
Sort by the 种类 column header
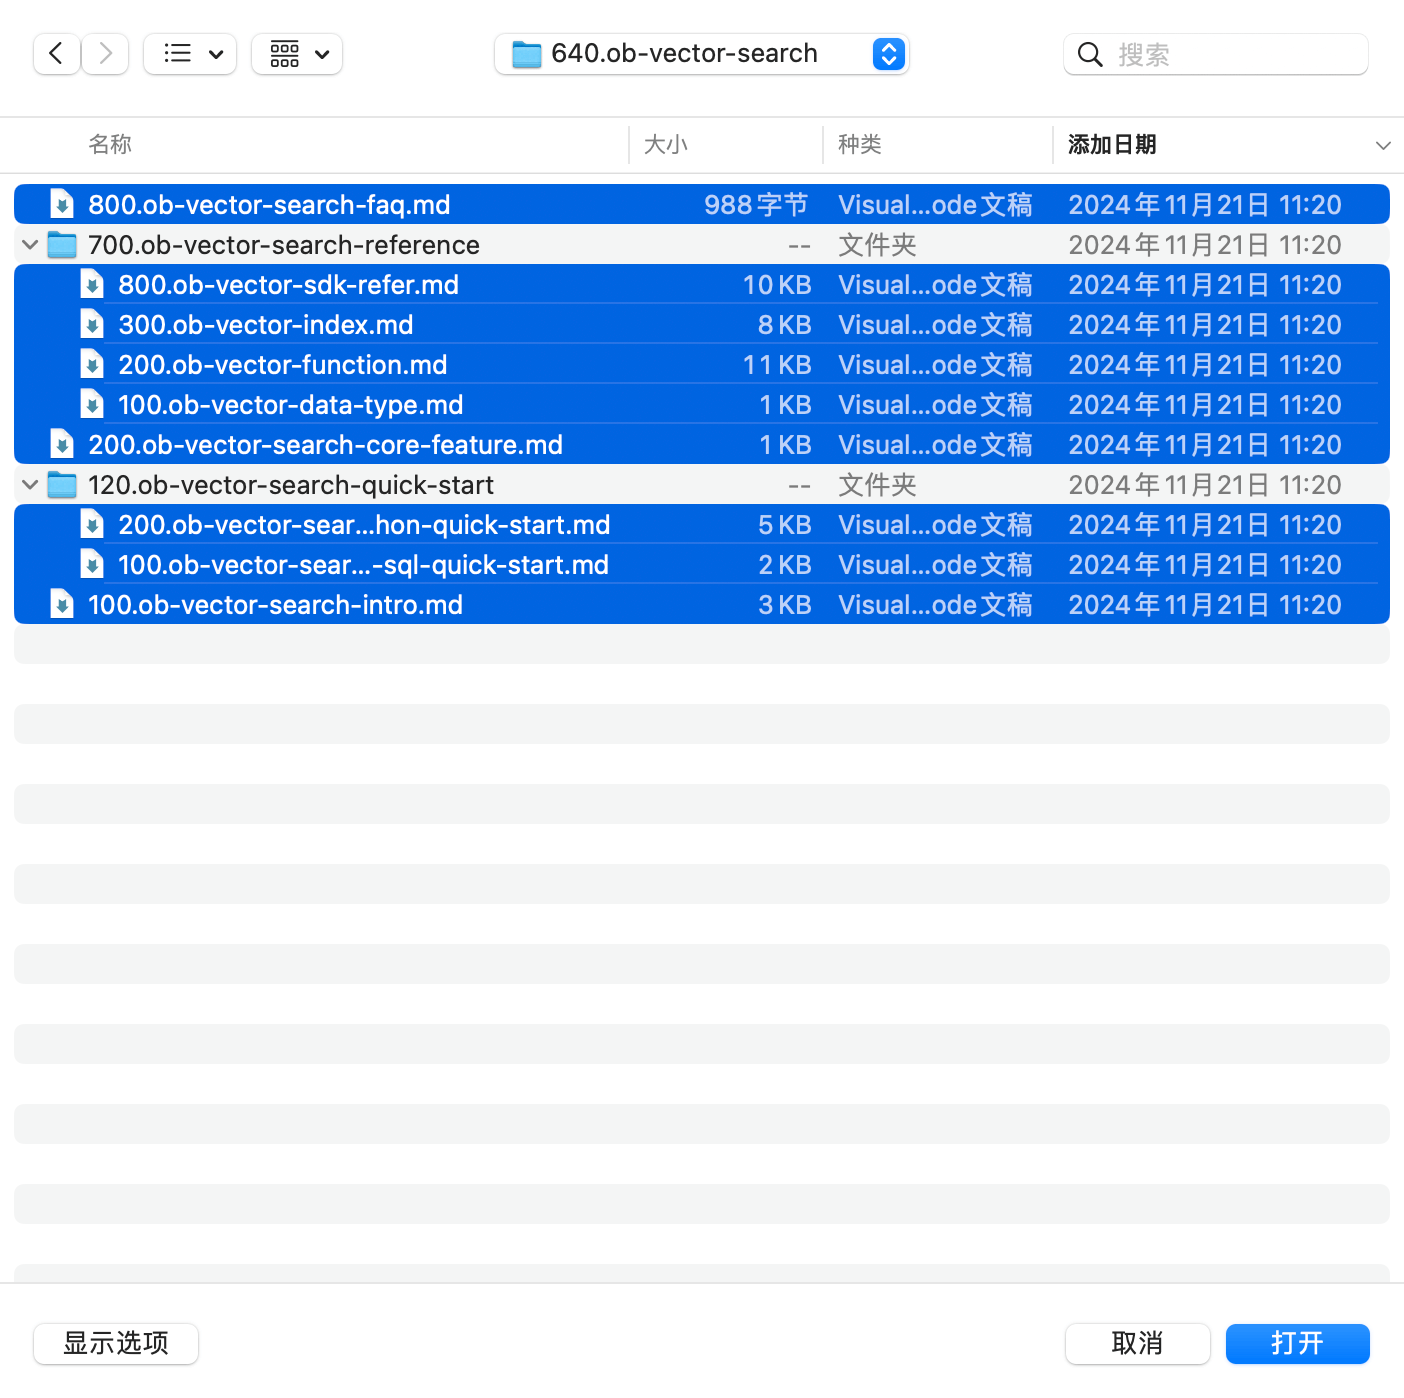860,145
